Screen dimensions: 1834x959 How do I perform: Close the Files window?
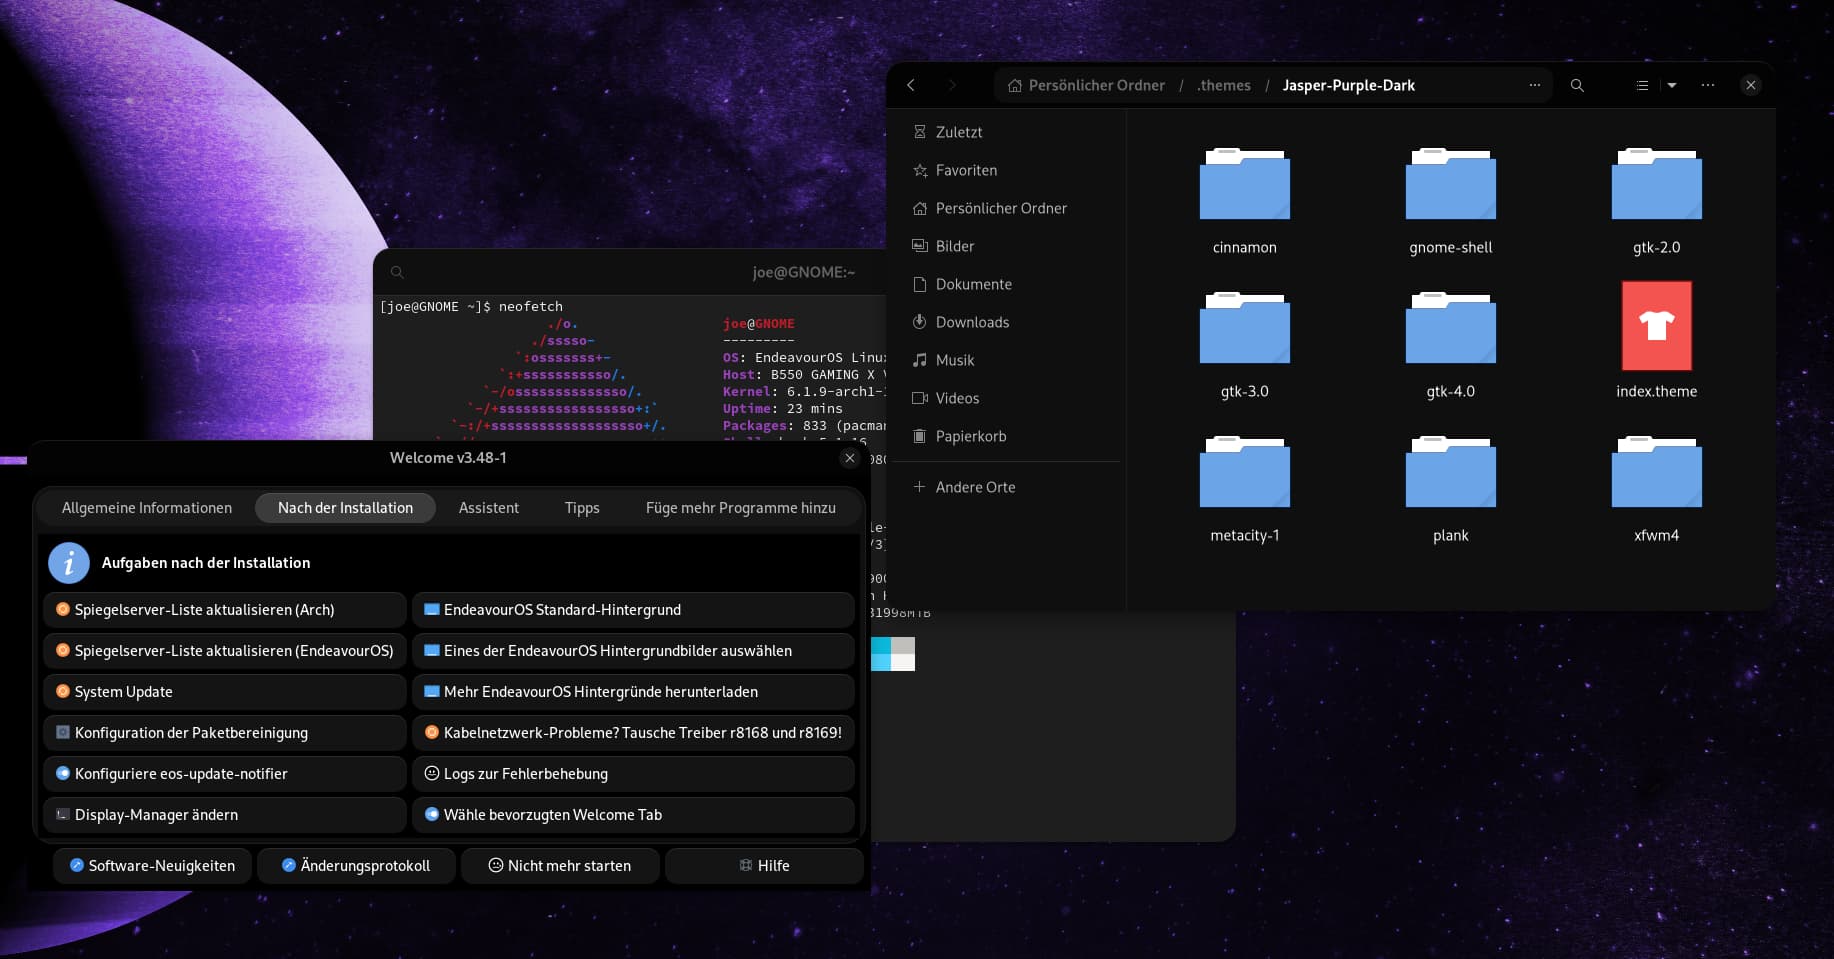tap(1751, 85)
